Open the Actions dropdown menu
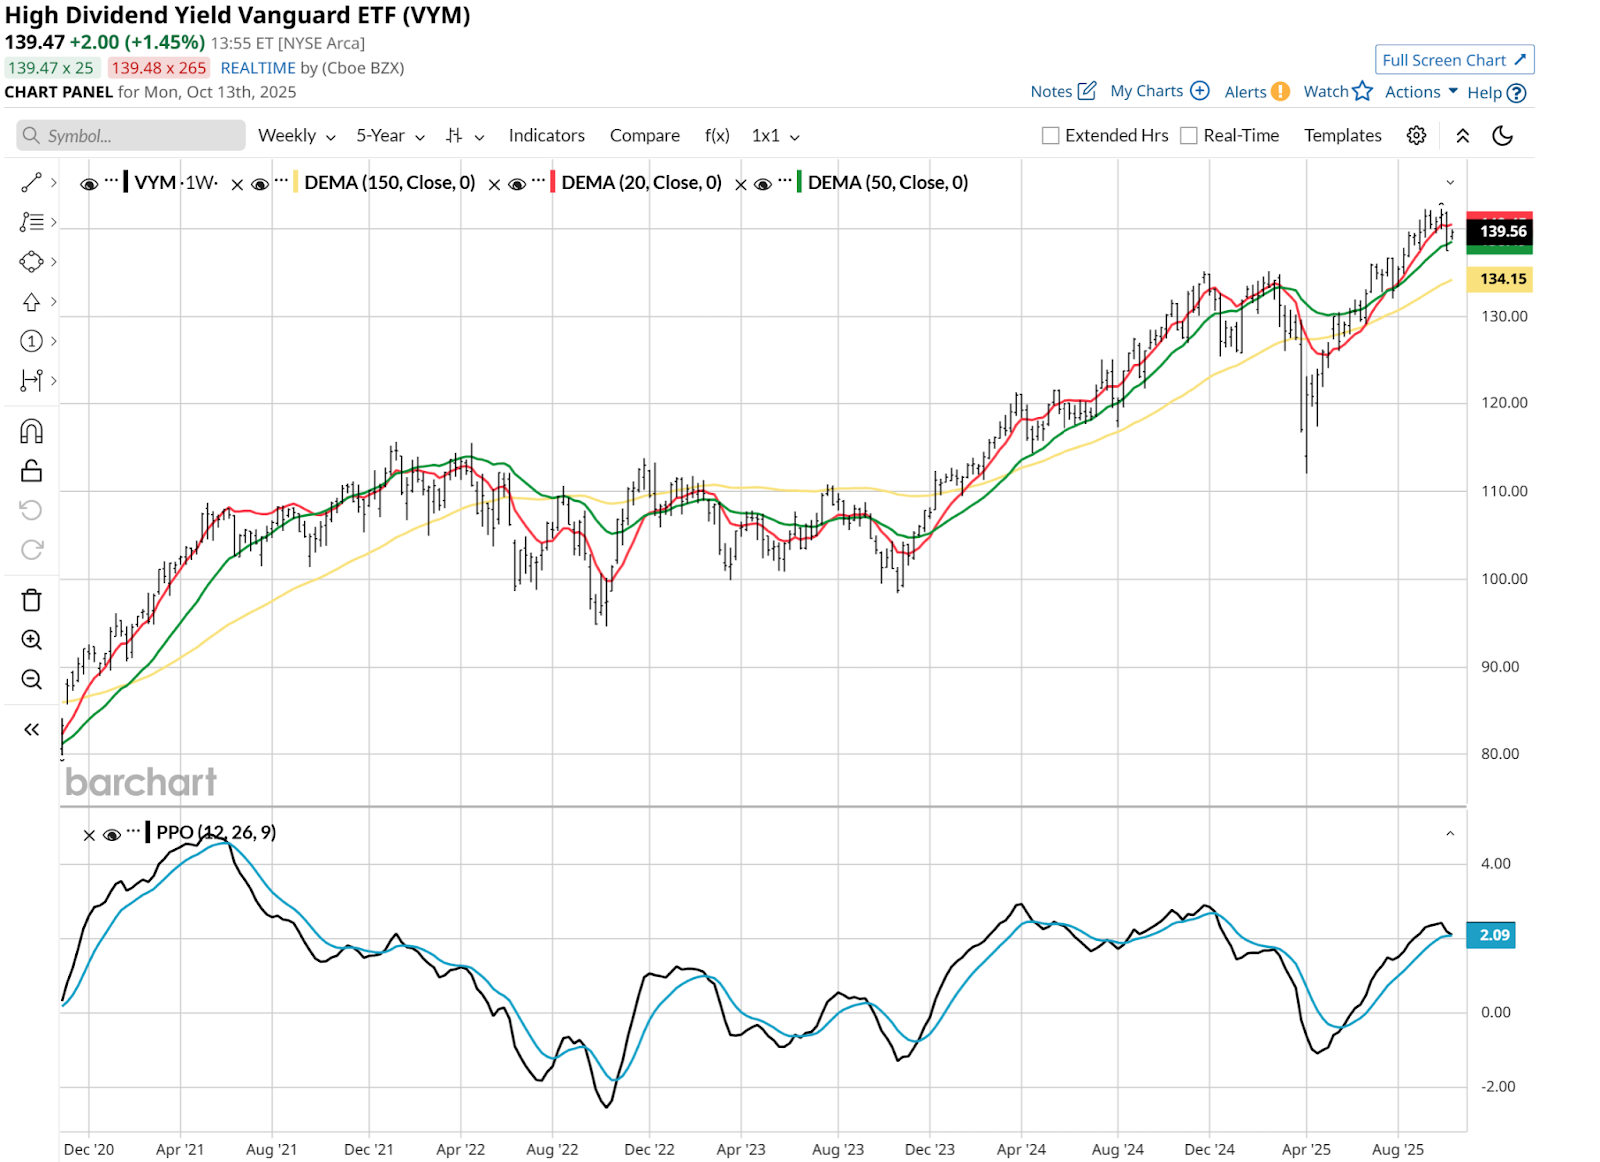This screenshot has height=1162, width=1600. [1421, 91]
